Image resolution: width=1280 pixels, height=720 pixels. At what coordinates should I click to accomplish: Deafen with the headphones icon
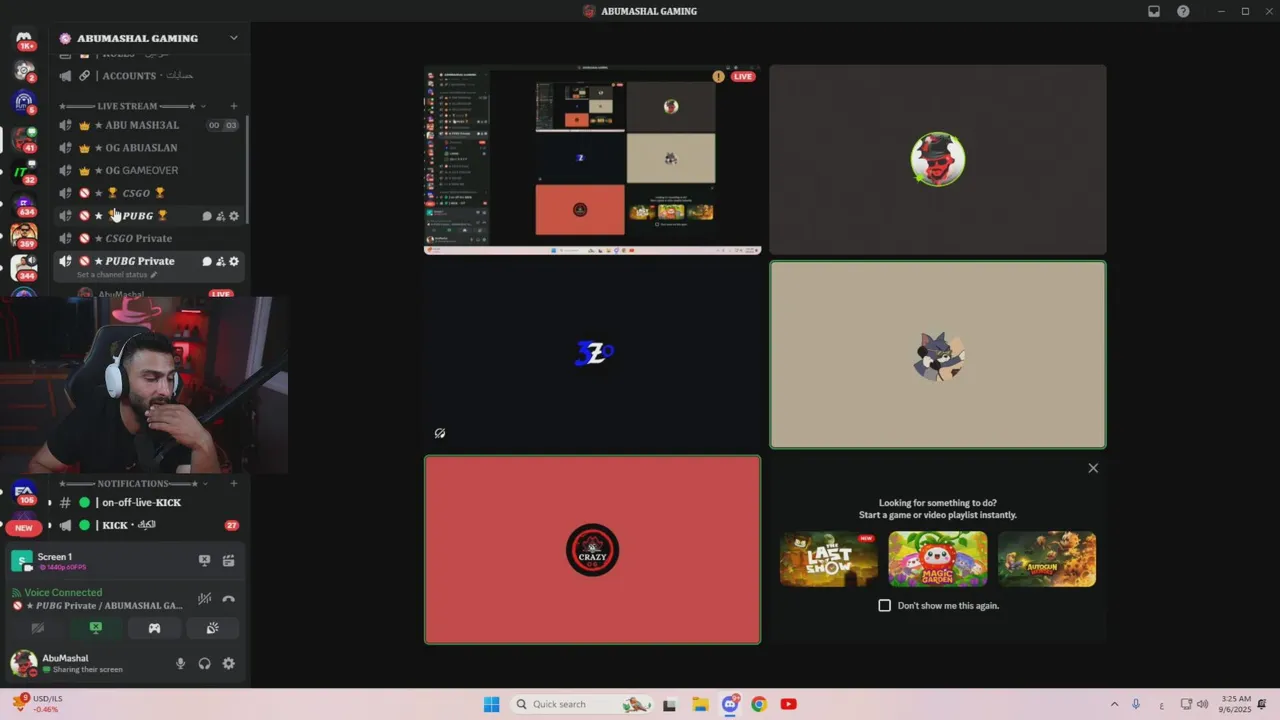click(x=205, y=663)
